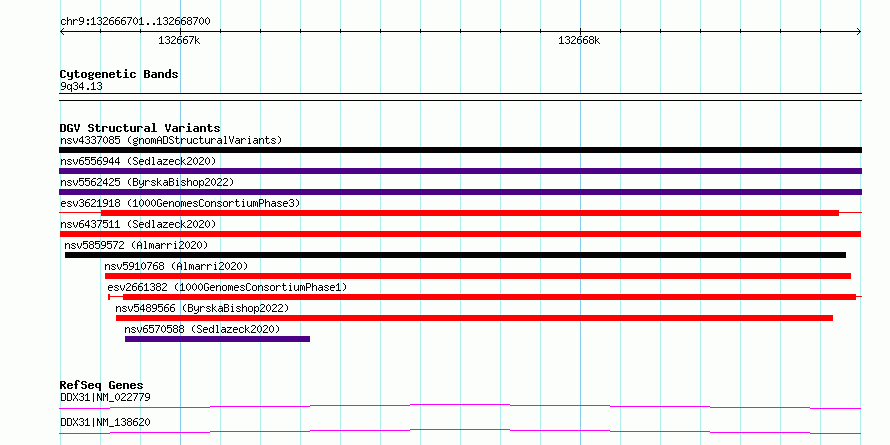This screenshot has height=445, width=890.
Task: Open the DGV Structural Variants track title
Action: (x=140, y=128)
